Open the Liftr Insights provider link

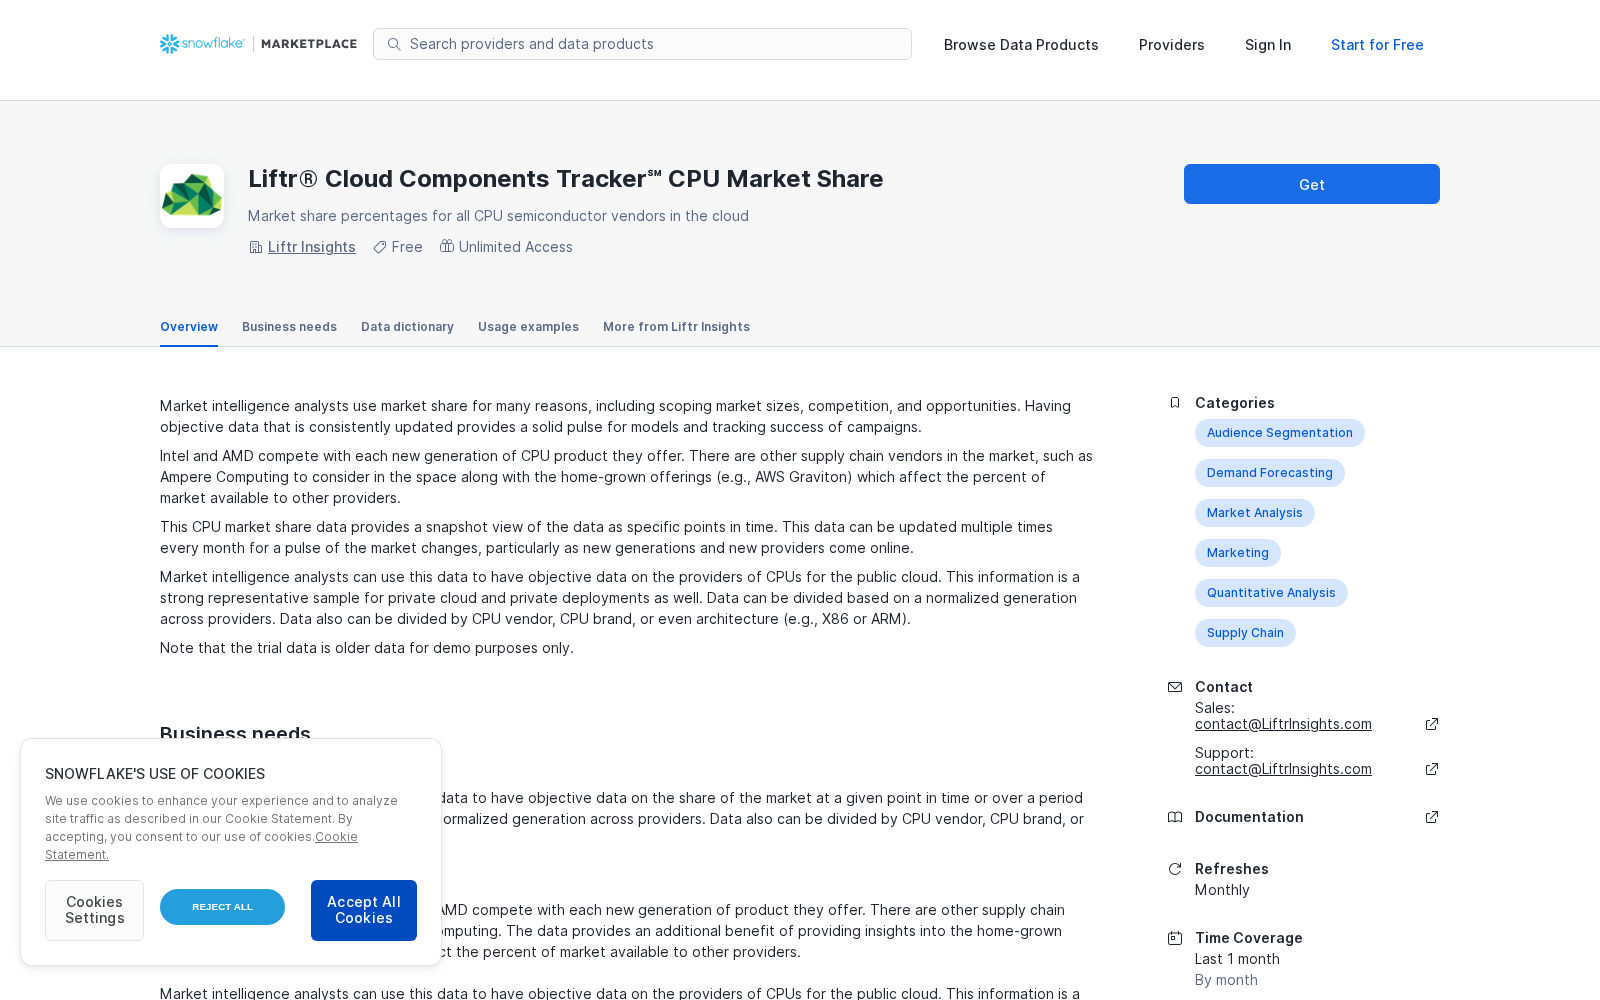tap(312, 247)
